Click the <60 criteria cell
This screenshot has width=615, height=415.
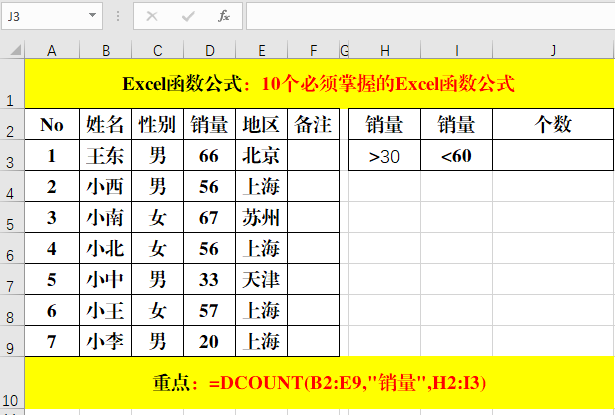(x=457, y=155)
